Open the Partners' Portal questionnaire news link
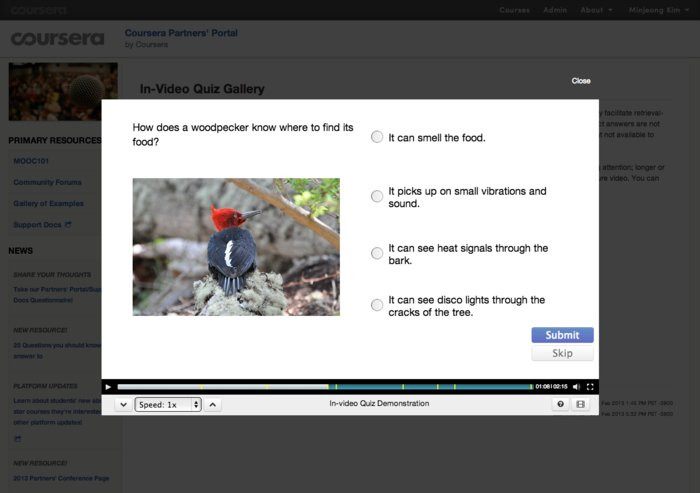This screenshot has width=700, height=493. coord(57,295)
